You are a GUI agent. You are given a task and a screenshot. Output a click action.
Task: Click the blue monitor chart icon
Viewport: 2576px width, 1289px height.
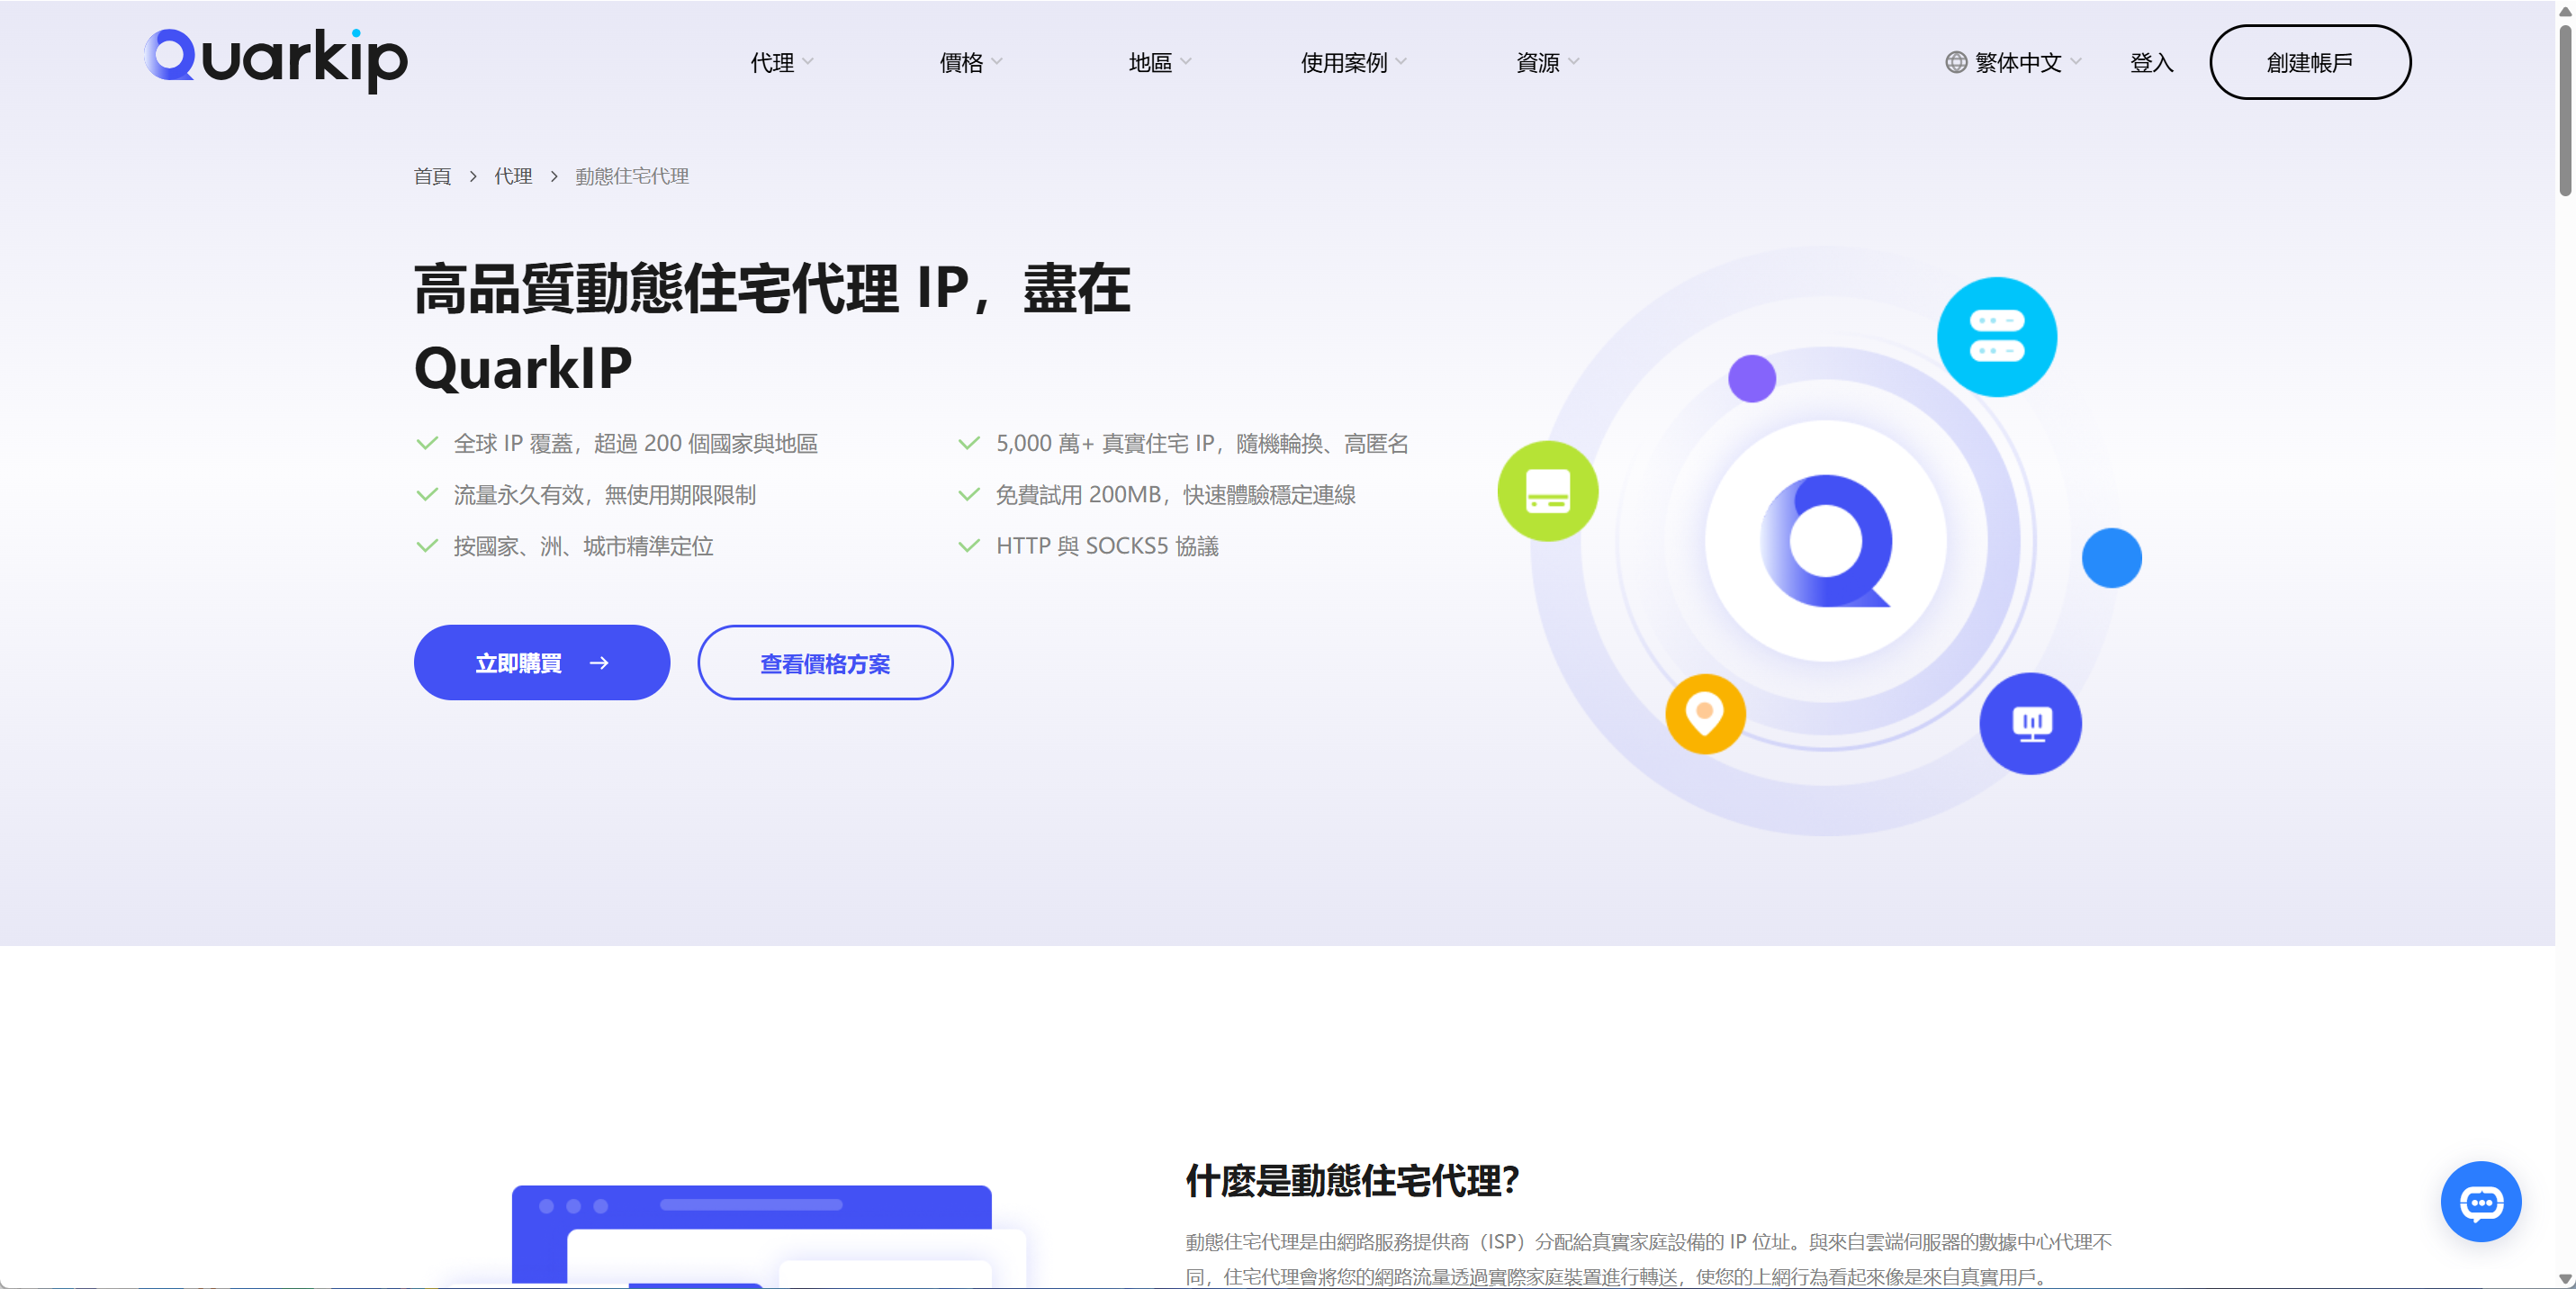pyautogui.click(x=2030, y=723)
